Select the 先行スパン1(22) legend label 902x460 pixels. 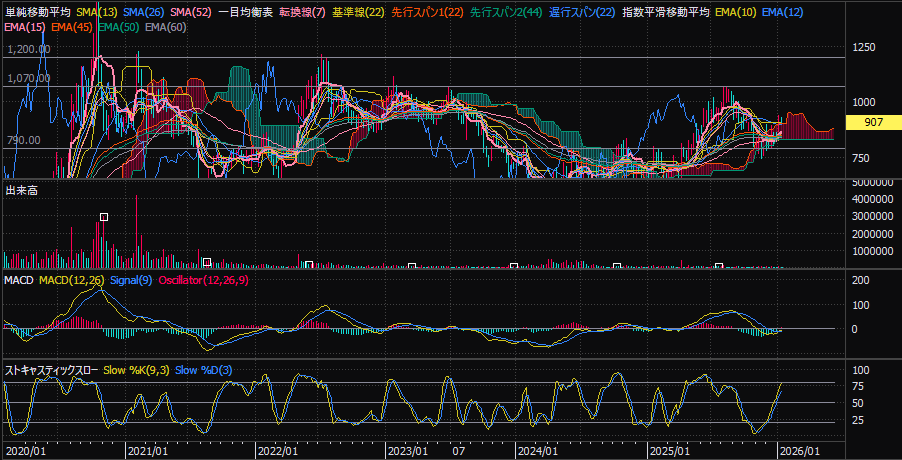tap(428, 12)
